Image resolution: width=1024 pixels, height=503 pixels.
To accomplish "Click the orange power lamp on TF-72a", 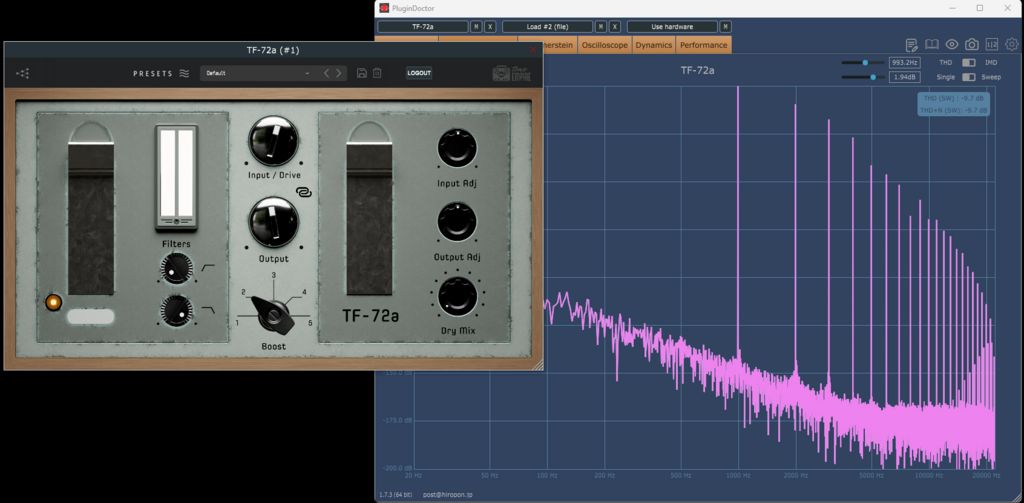I will [x=53, y=302].
